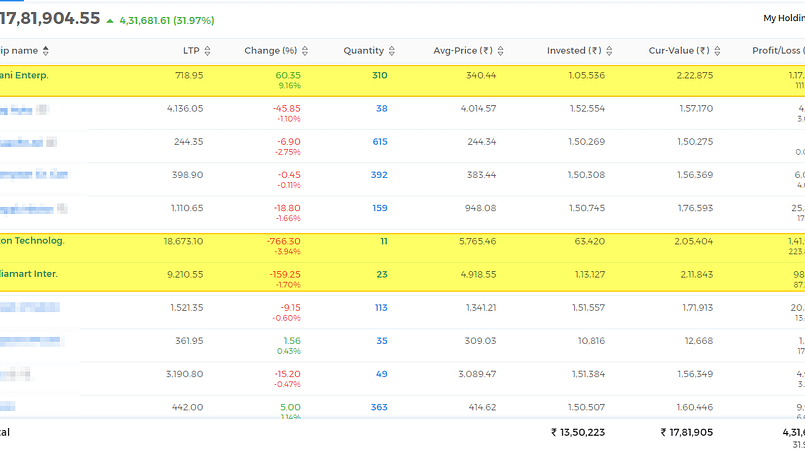Click quantity 392 link
This screenshot has height=452, width=805.
coord(379,175)
